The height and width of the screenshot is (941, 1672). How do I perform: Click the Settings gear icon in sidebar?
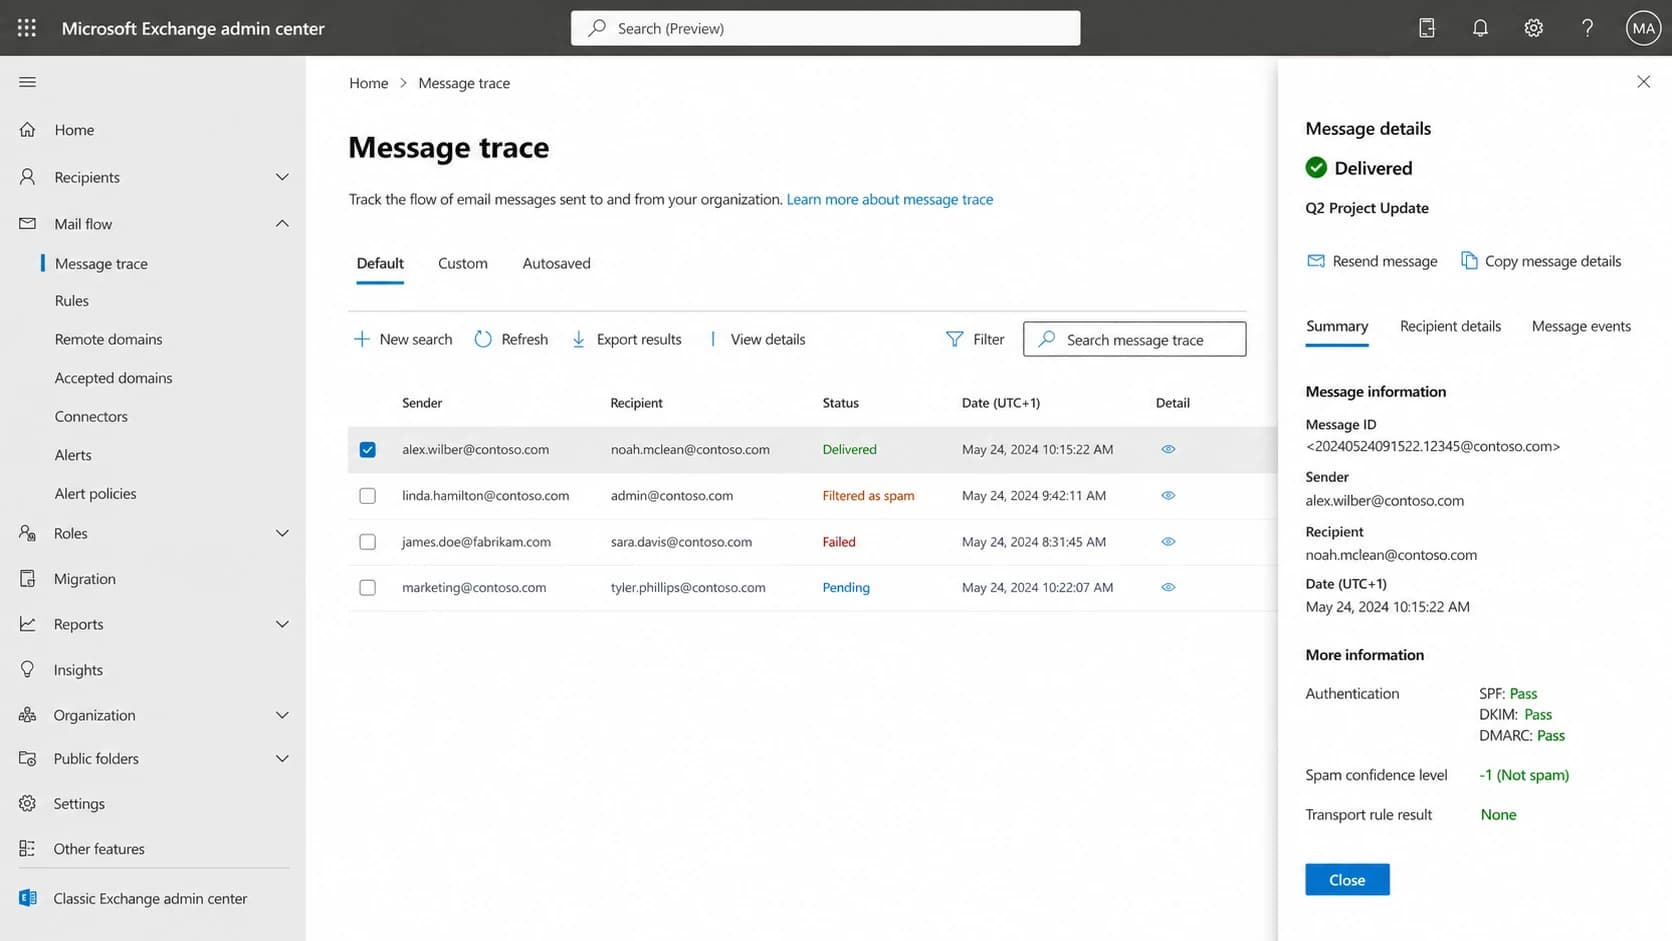pyautogui.click(x=27, y=803)
